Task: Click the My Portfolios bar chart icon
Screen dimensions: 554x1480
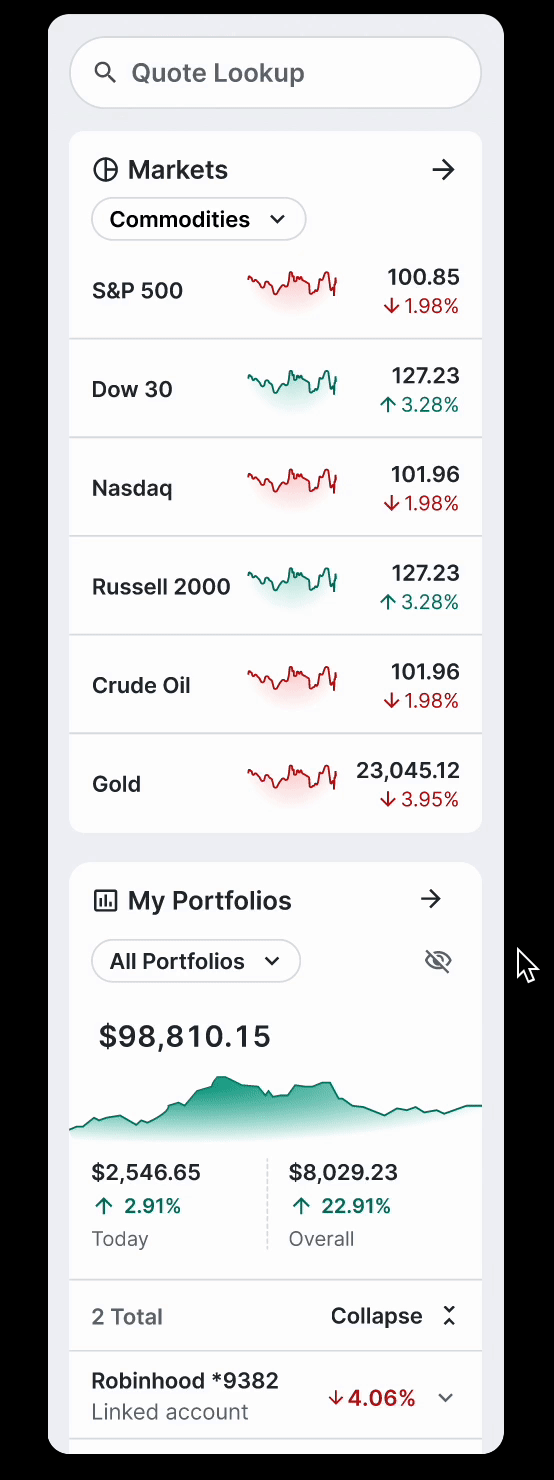Action: click(105, 900)
